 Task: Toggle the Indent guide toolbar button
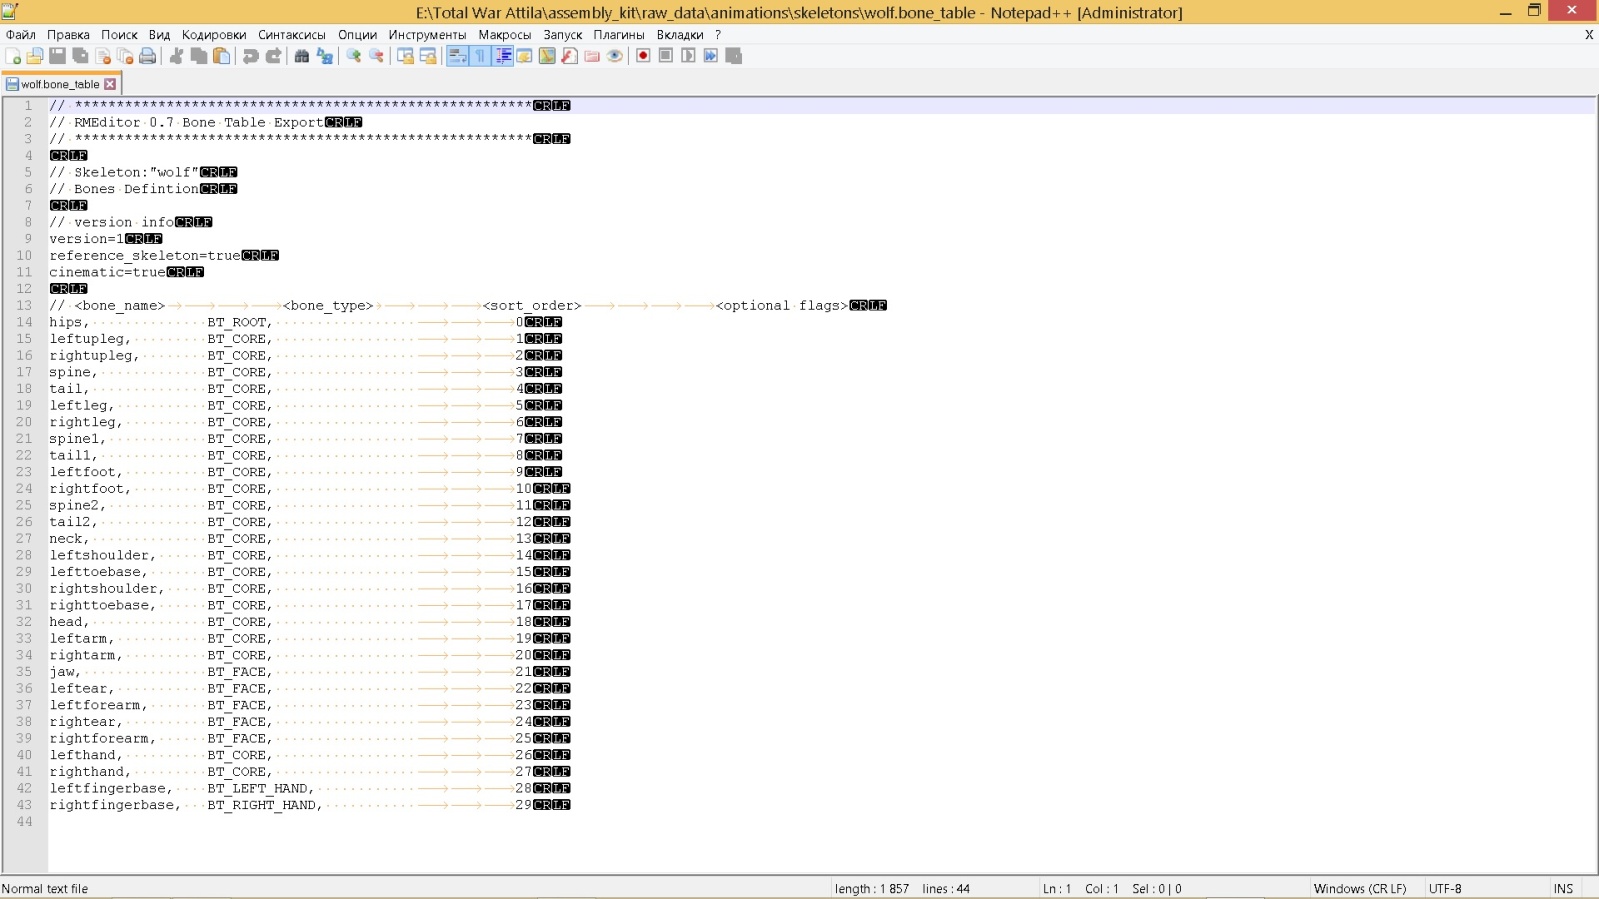(x=503, y=56)
